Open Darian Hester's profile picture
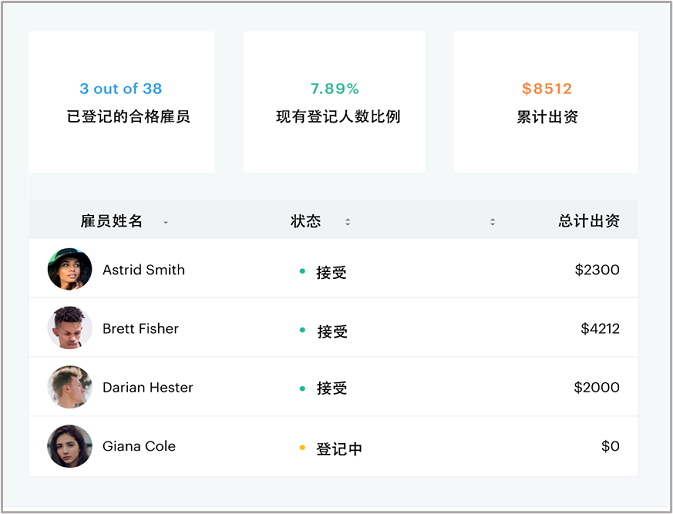The width and height of the screenshot is (673, 514). [70, 387]
